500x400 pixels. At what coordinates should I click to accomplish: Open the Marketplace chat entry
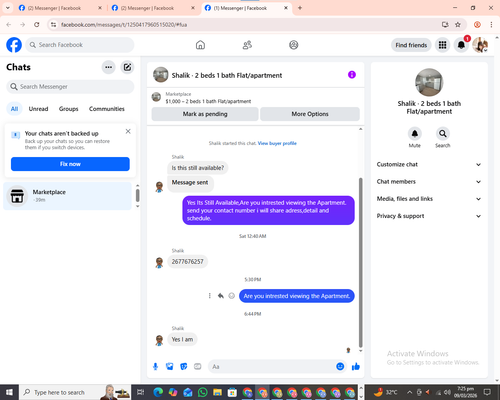coord(68,196)
